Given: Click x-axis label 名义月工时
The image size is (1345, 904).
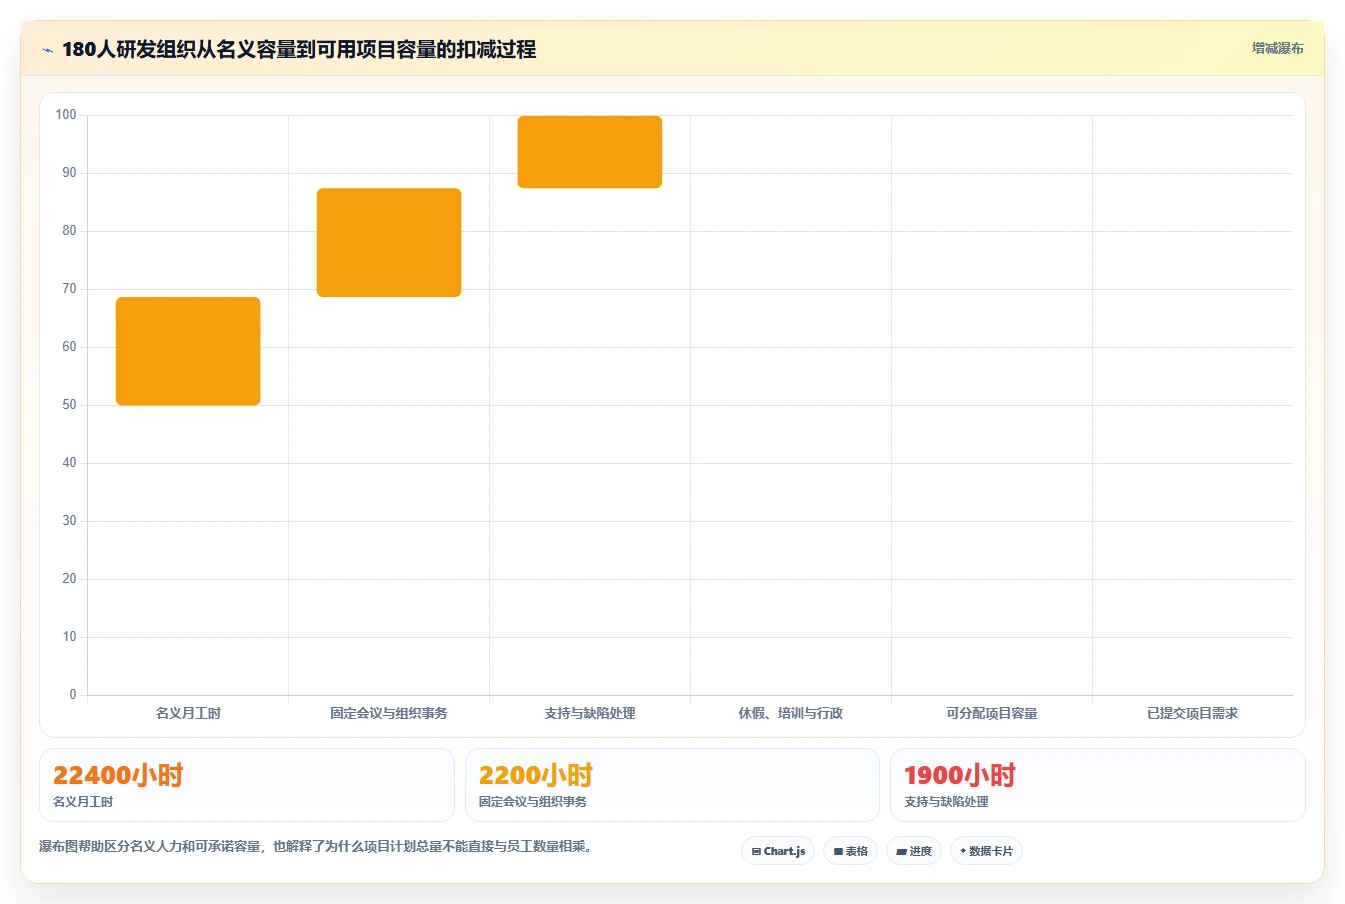Looking at the screenshot, I should (x=188, y=713).
